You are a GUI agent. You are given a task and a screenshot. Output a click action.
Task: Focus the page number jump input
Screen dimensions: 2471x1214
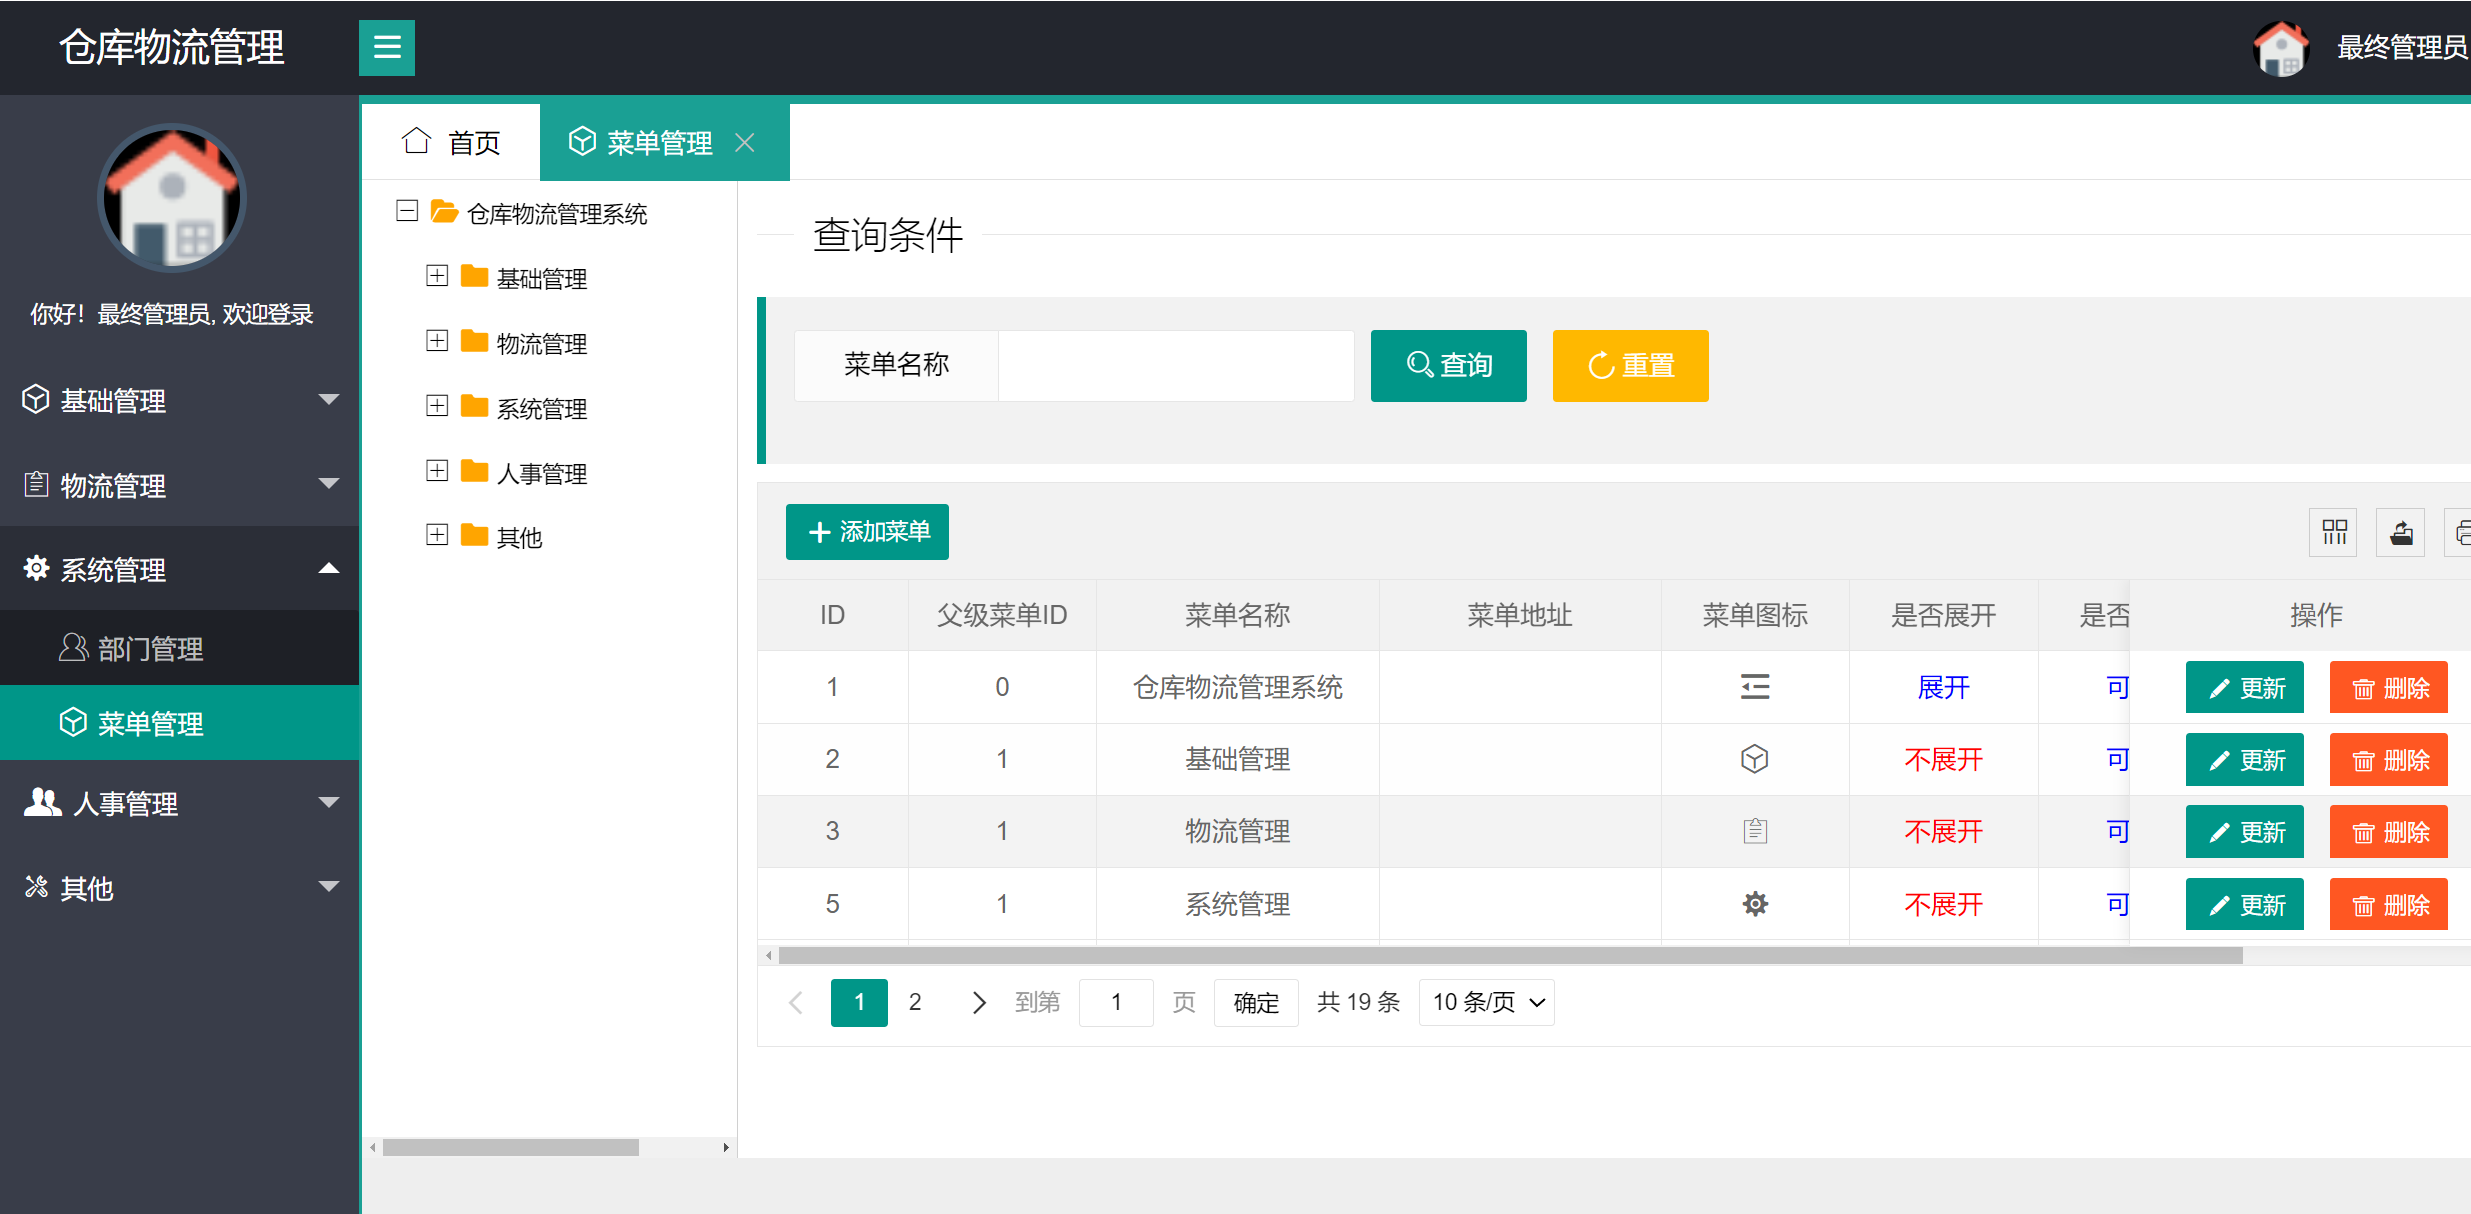(x=1116, y=1002)
